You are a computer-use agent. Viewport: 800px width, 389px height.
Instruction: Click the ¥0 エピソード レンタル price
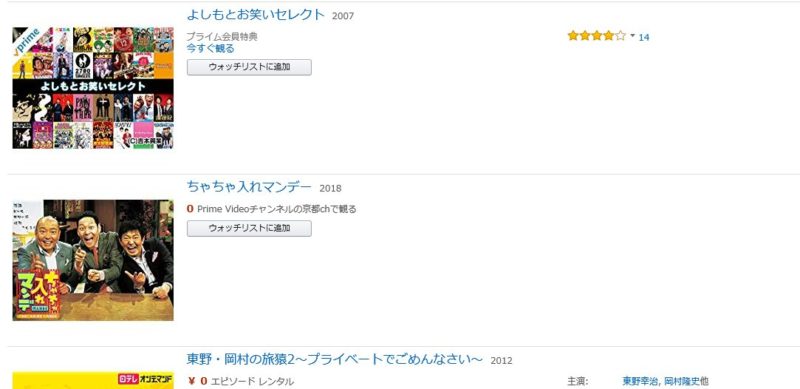click(241, 381)
